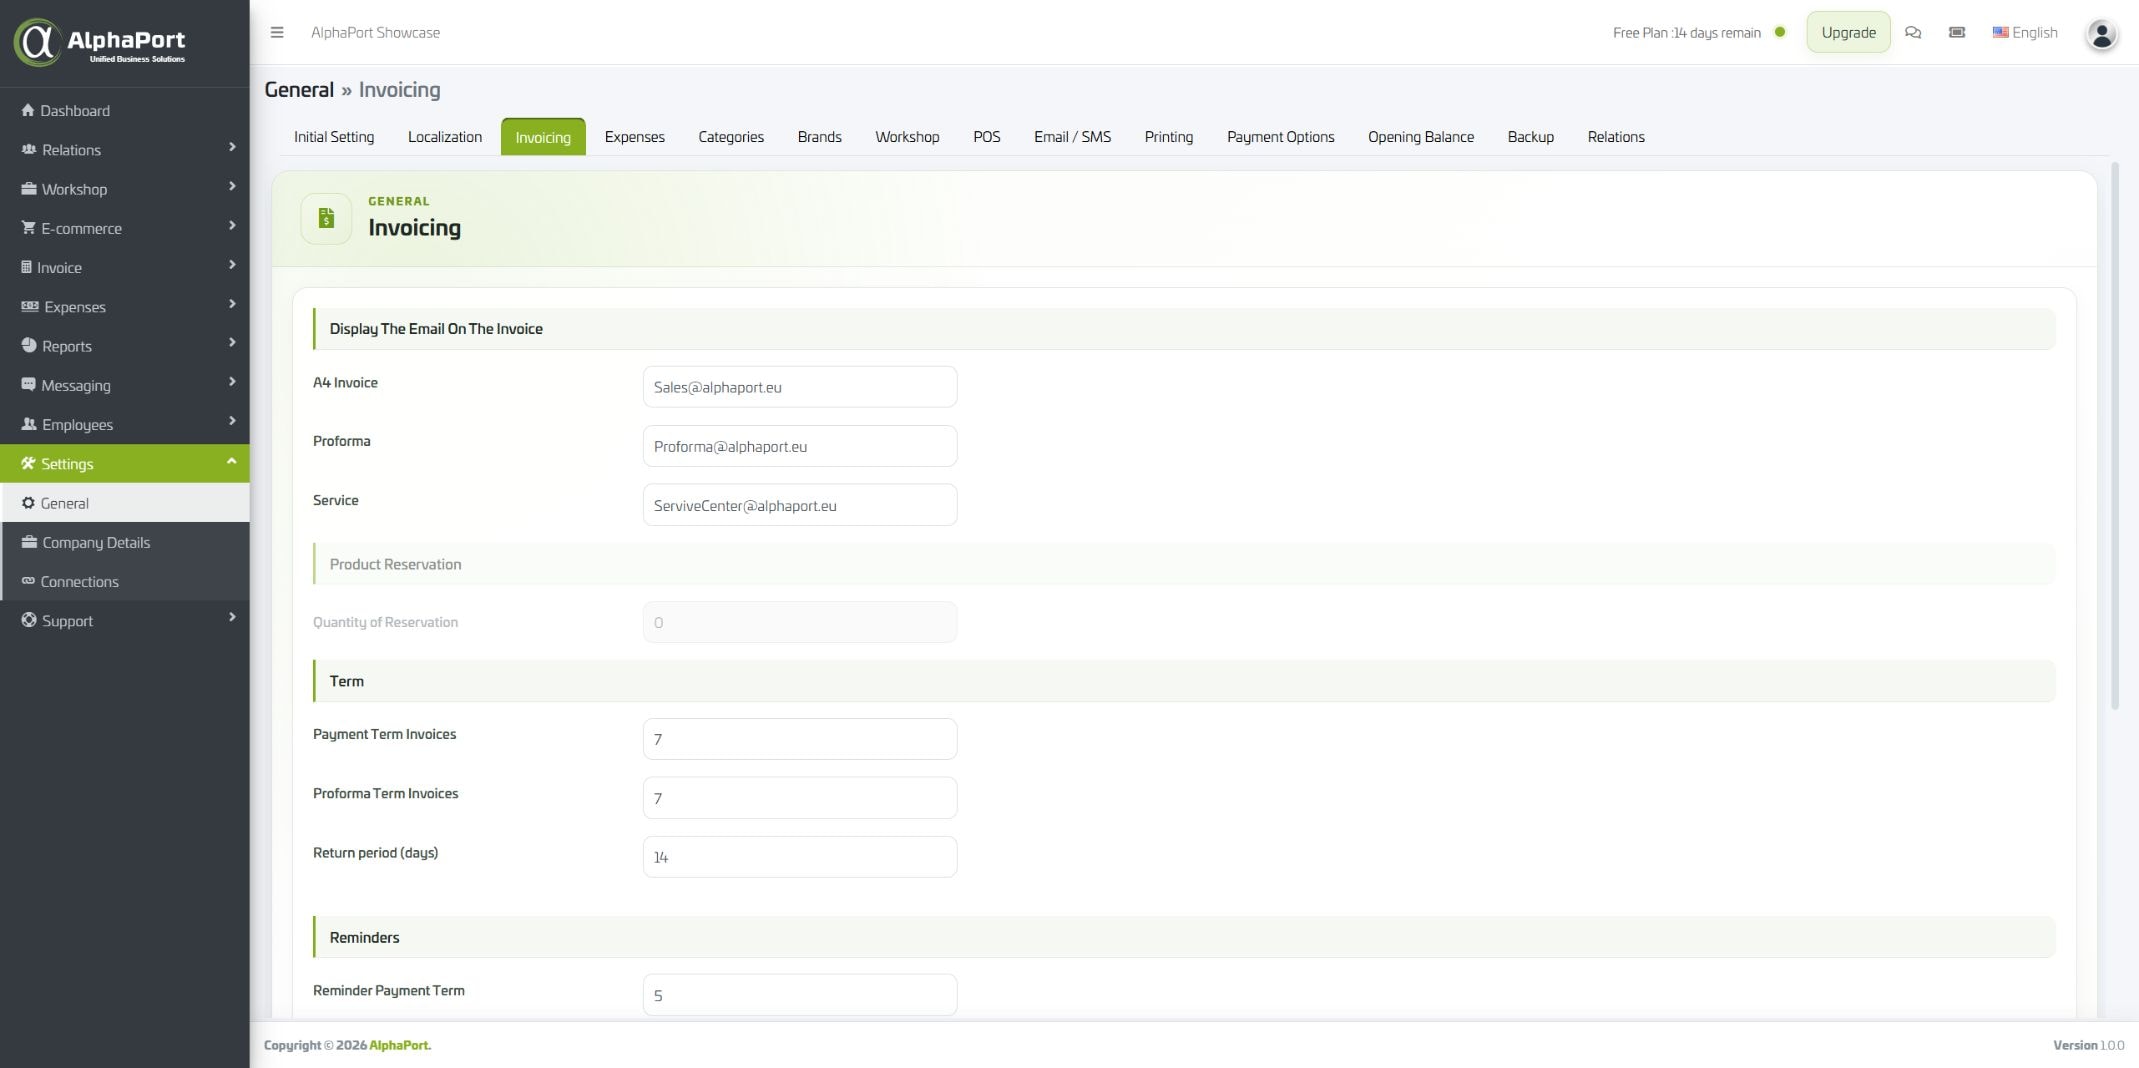Screen dimensions: 2139x1068
Task: Open the Printing tab
Action: tap(1169, 137)
